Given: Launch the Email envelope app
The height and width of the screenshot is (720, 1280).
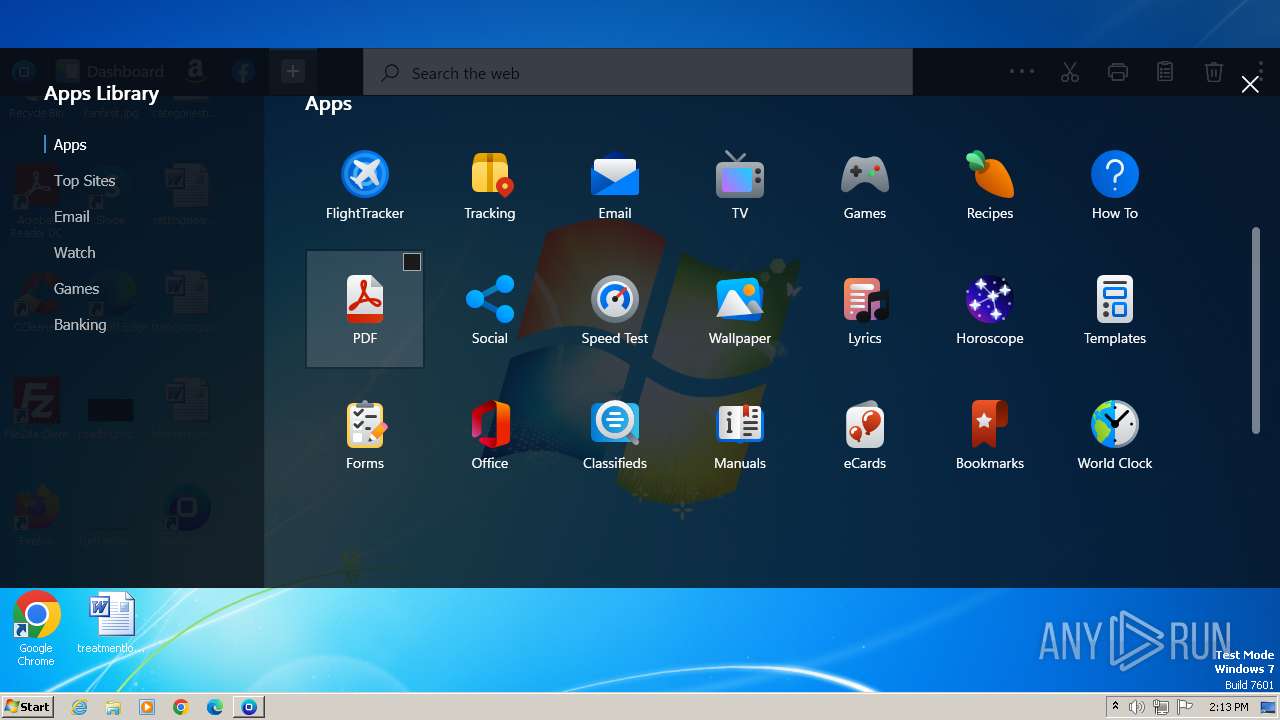Looking at the screenshot, I should (x=615, y=185).
